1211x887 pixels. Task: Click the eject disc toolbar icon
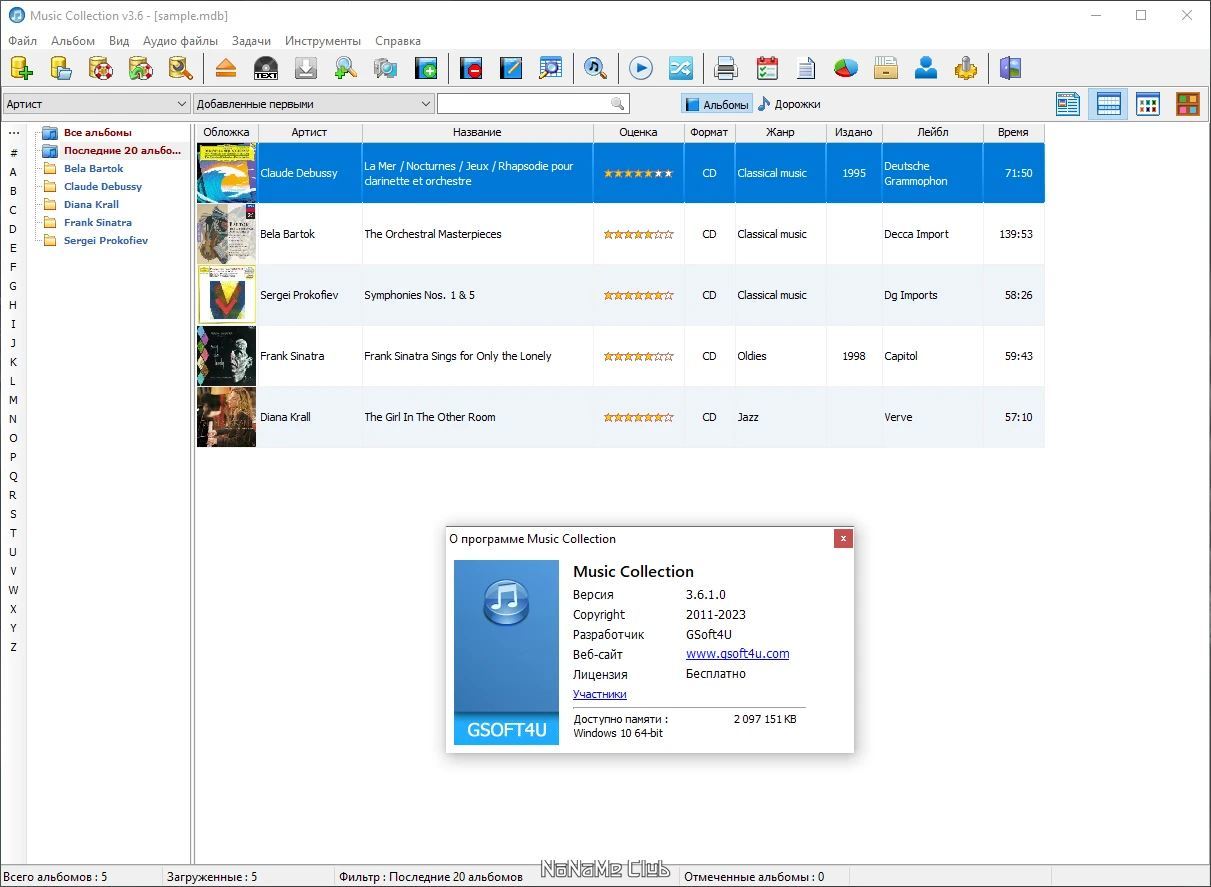226,68
